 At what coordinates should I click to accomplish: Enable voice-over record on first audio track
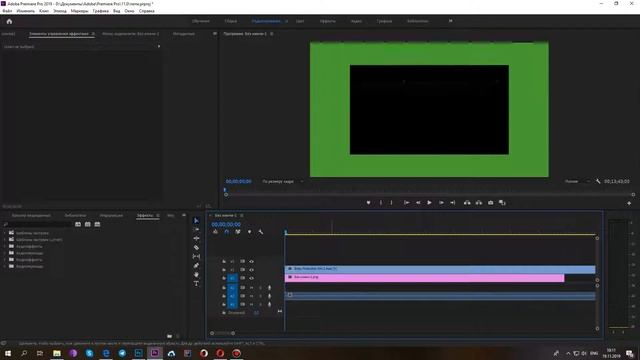pos(269,288)
